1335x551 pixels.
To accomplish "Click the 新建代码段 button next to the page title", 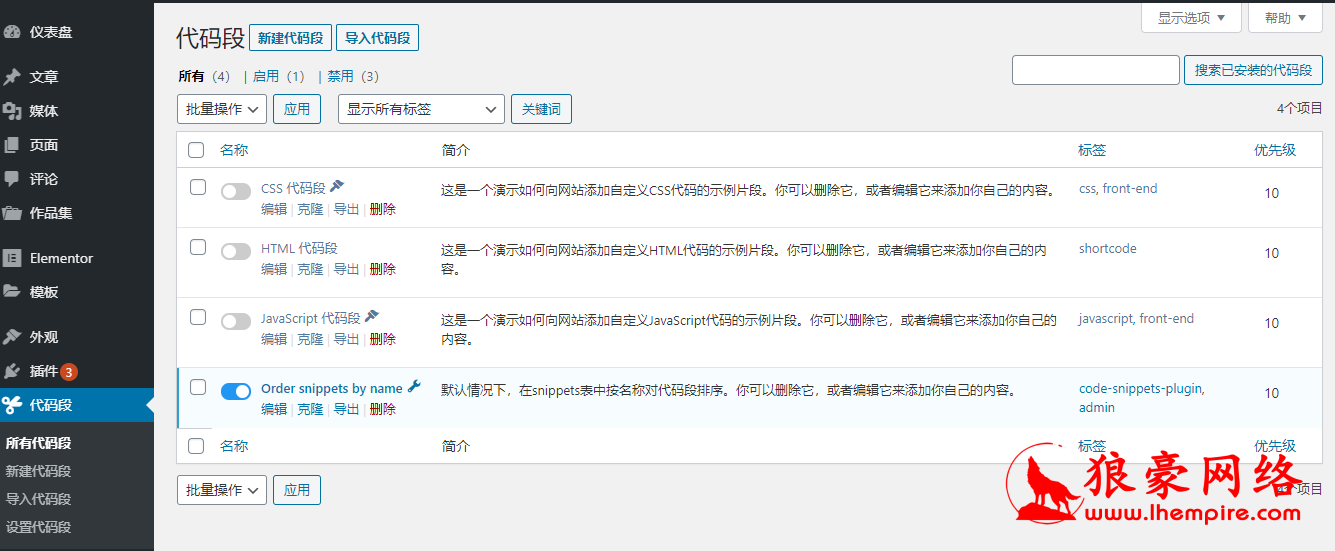I will click(x=290, y=38).
